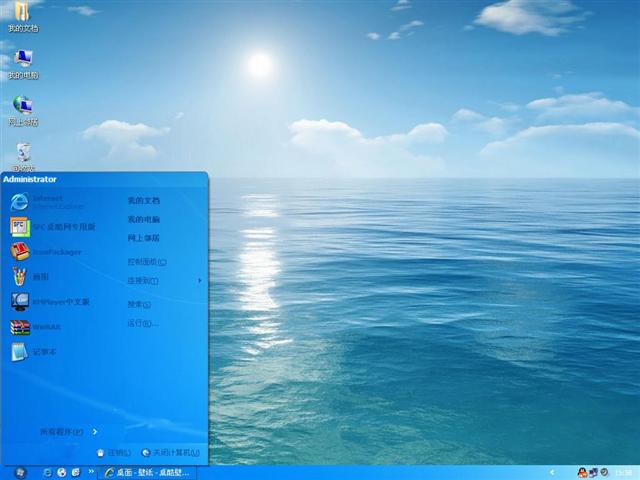Image resolution: width=640 pixels, height=480 pixels.
Task: Expand Connect To (连接到) submenu arrow
Action: click(x=200, y=280)
